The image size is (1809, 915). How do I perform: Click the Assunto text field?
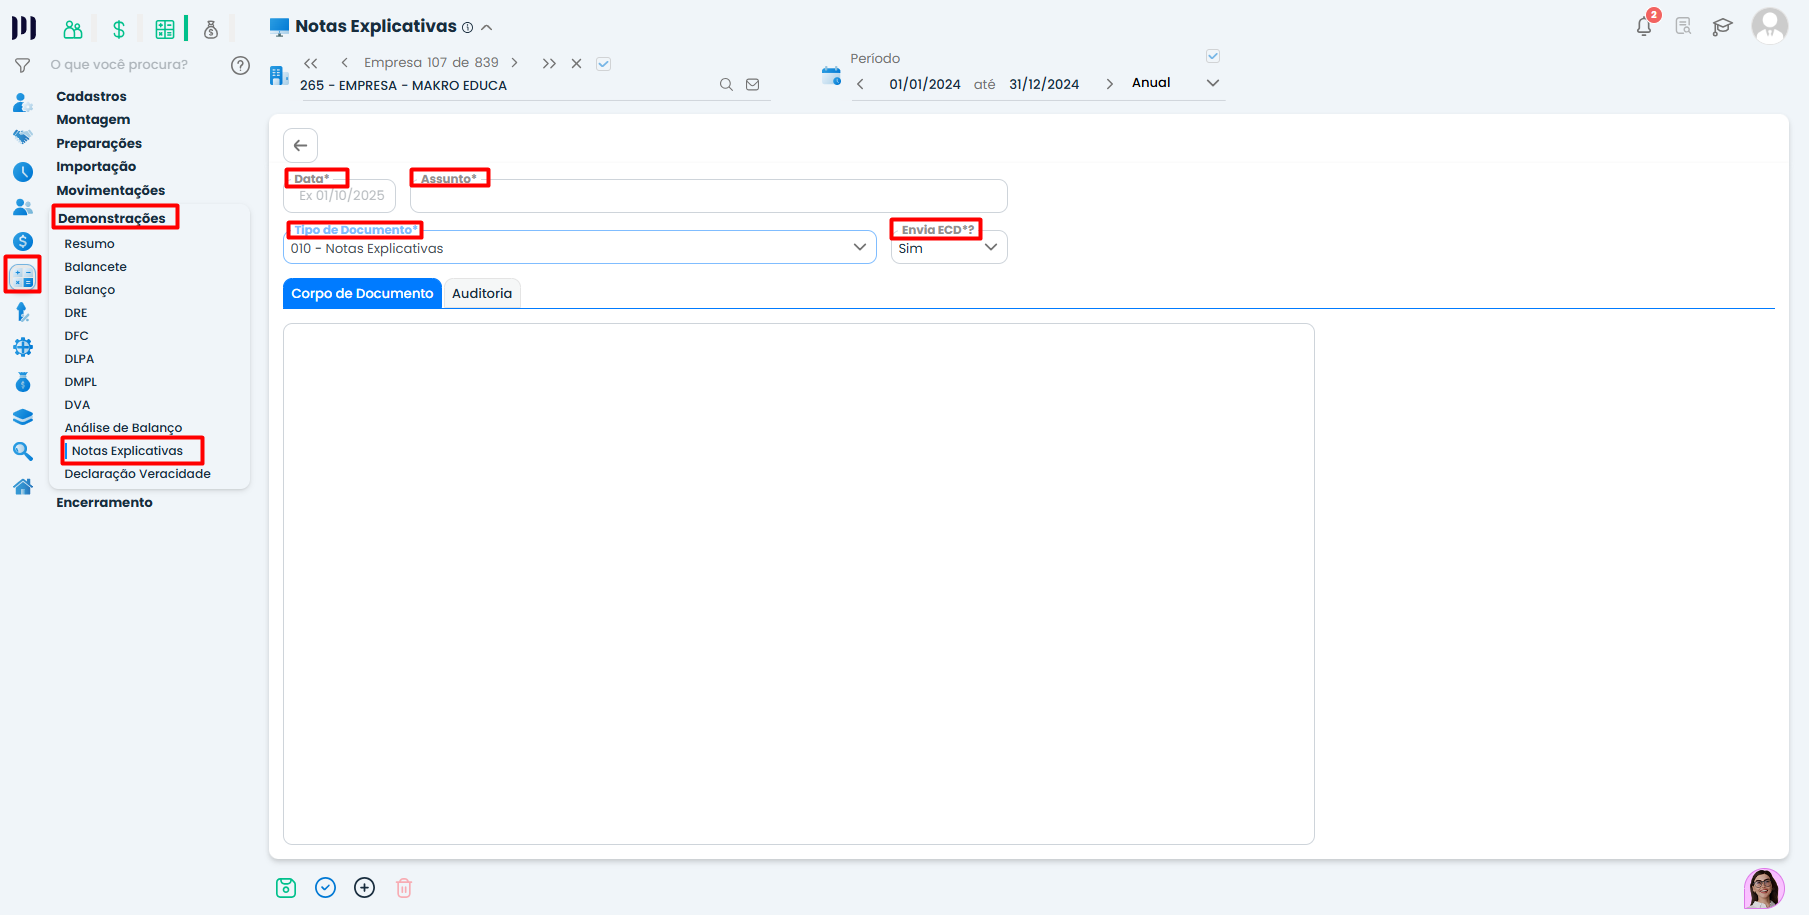click(708, 197)
